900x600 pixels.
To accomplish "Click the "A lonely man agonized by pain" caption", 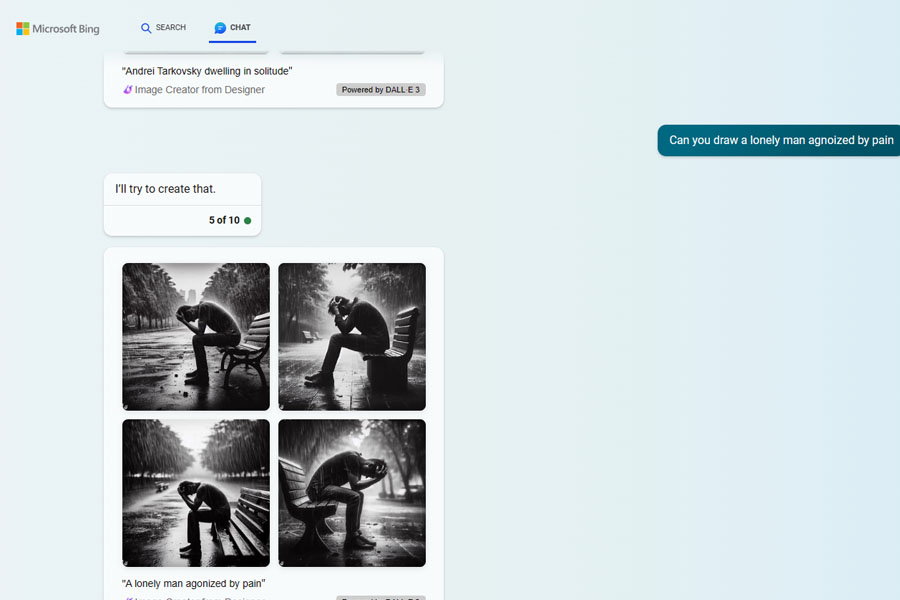I will tap(194, 583).
